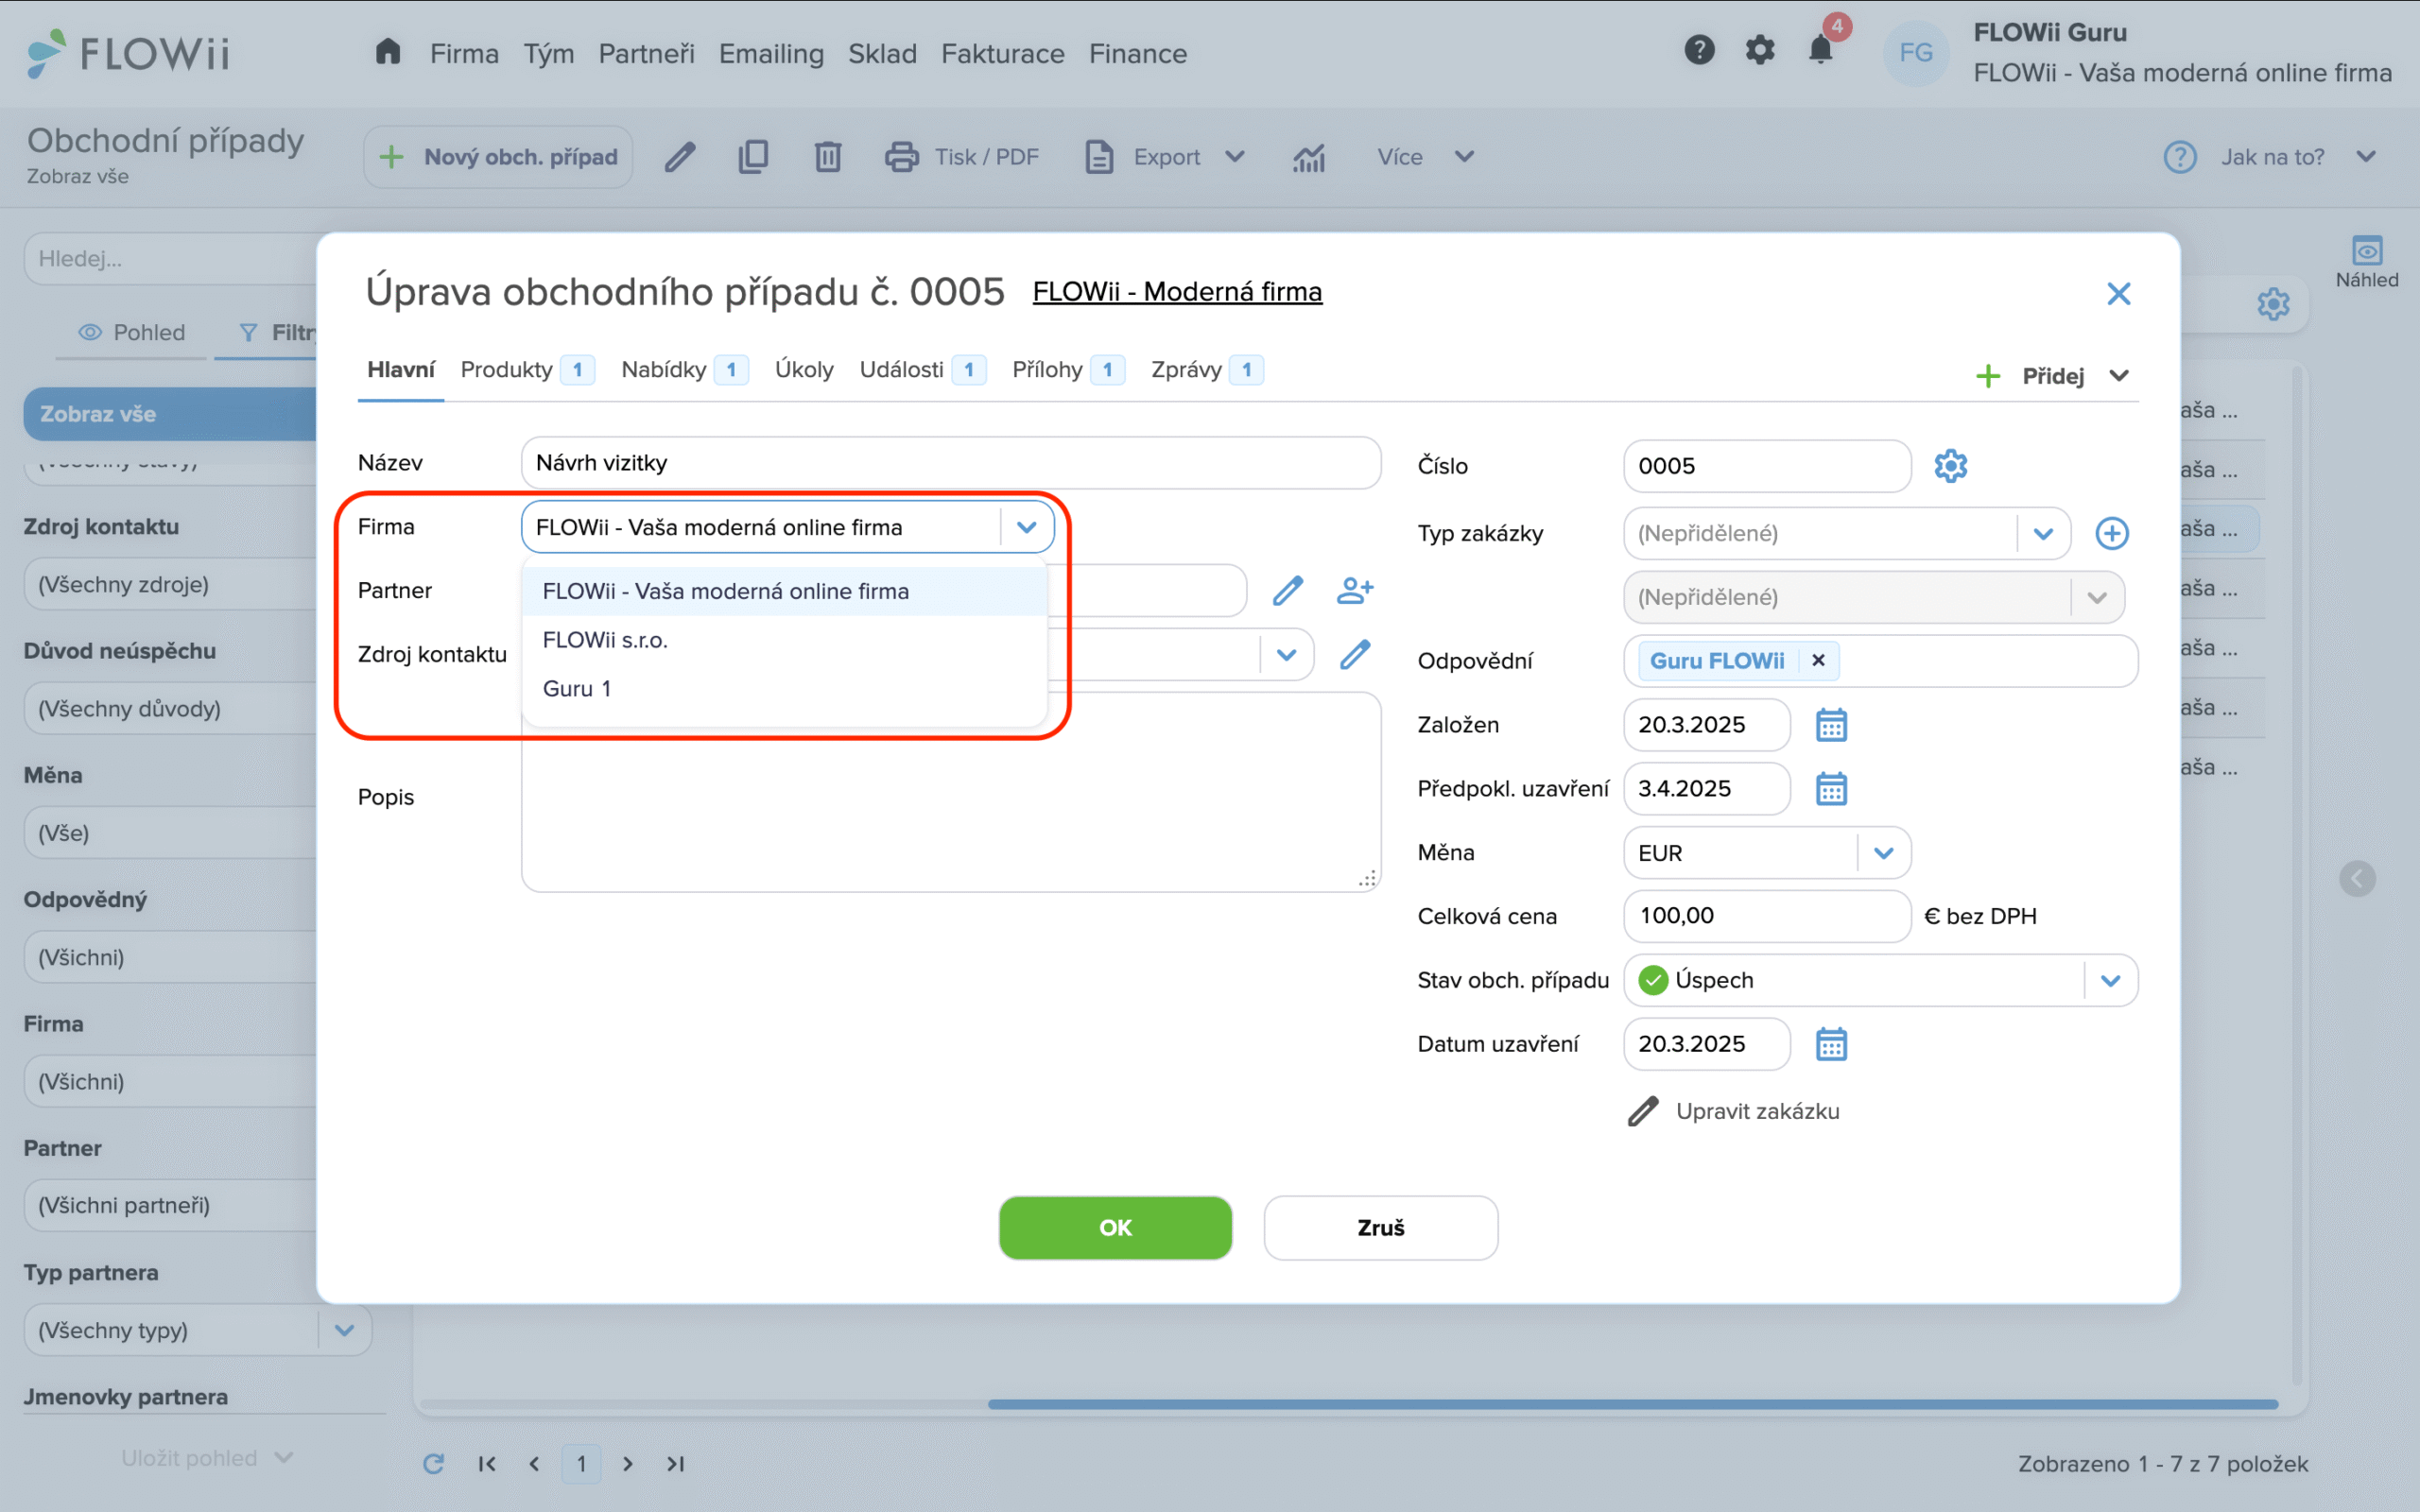Click Nový obch. případ button
2420x1512 pixels.
[x=499, y=157]
